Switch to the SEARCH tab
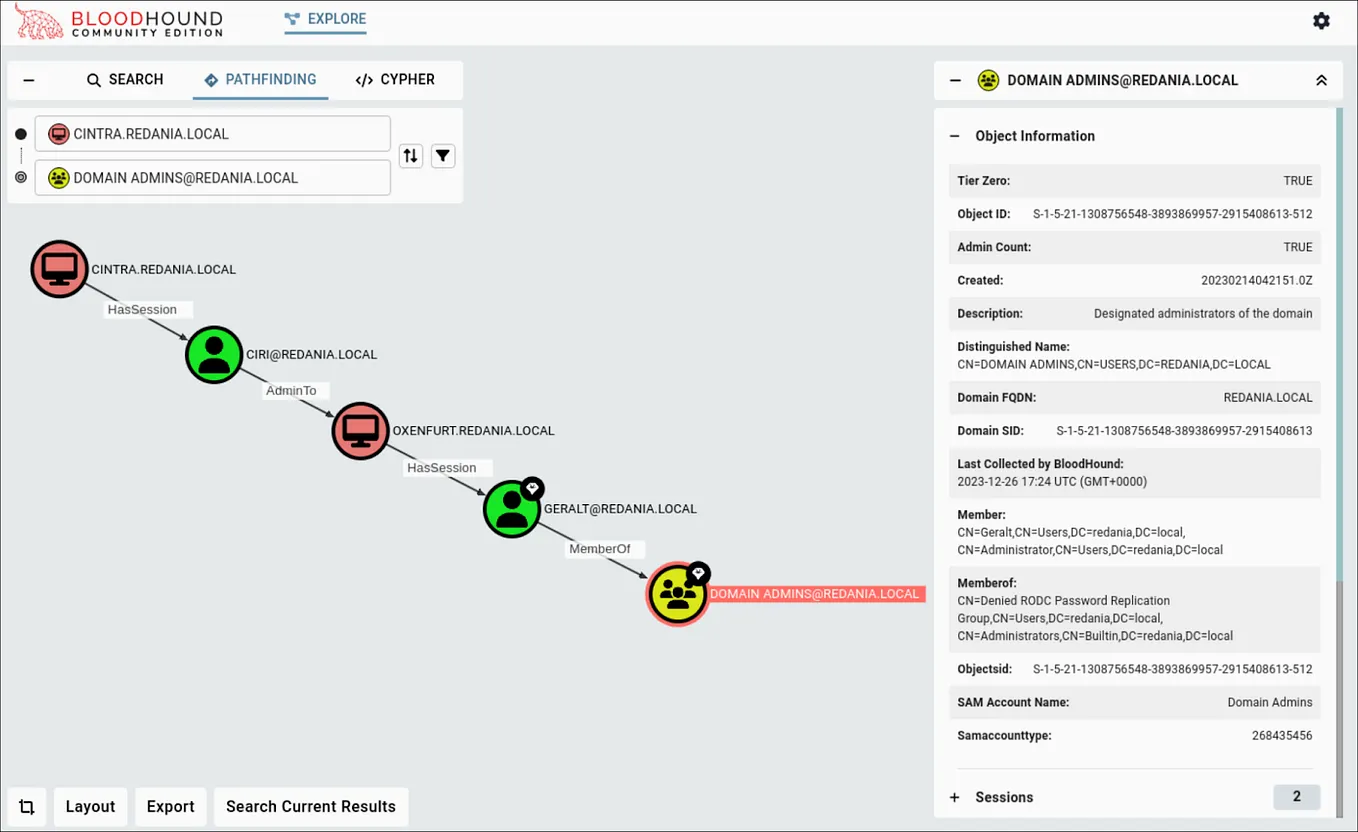 coord(125,79)
